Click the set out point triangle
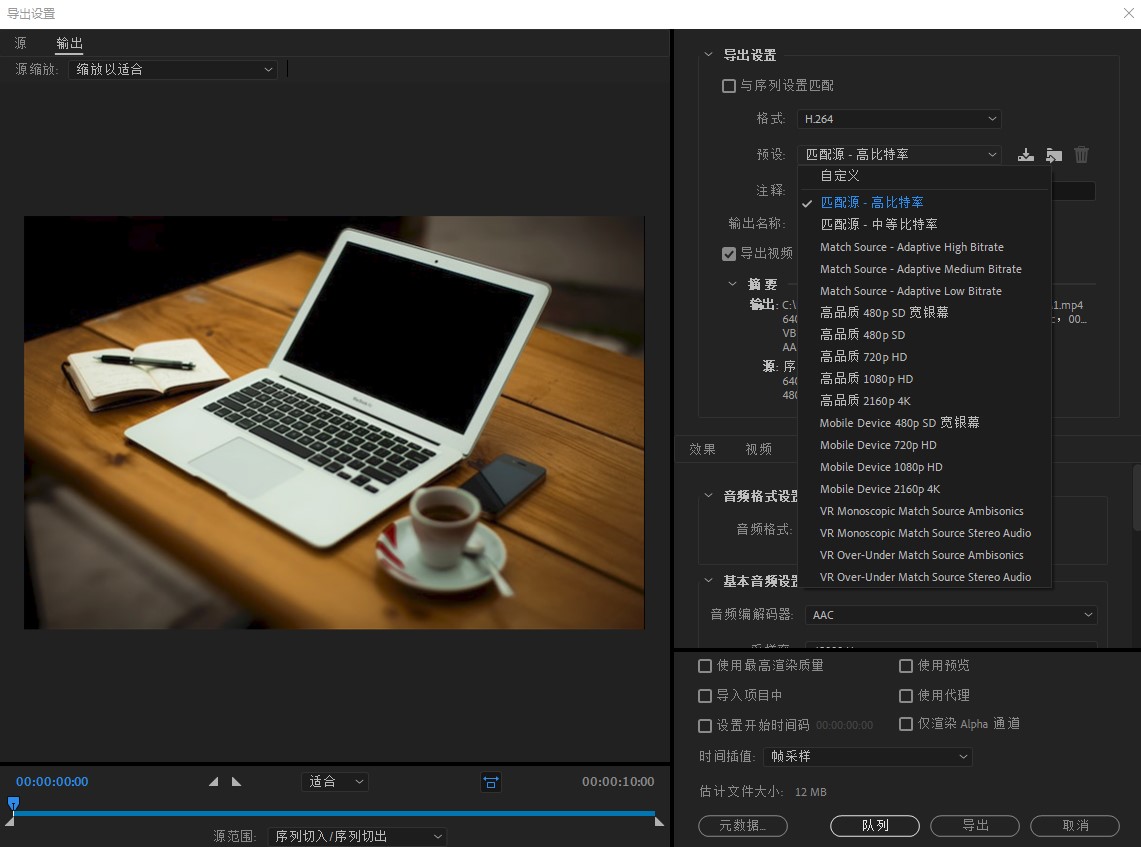This screenshot has width=1141, height=847. 236,782
